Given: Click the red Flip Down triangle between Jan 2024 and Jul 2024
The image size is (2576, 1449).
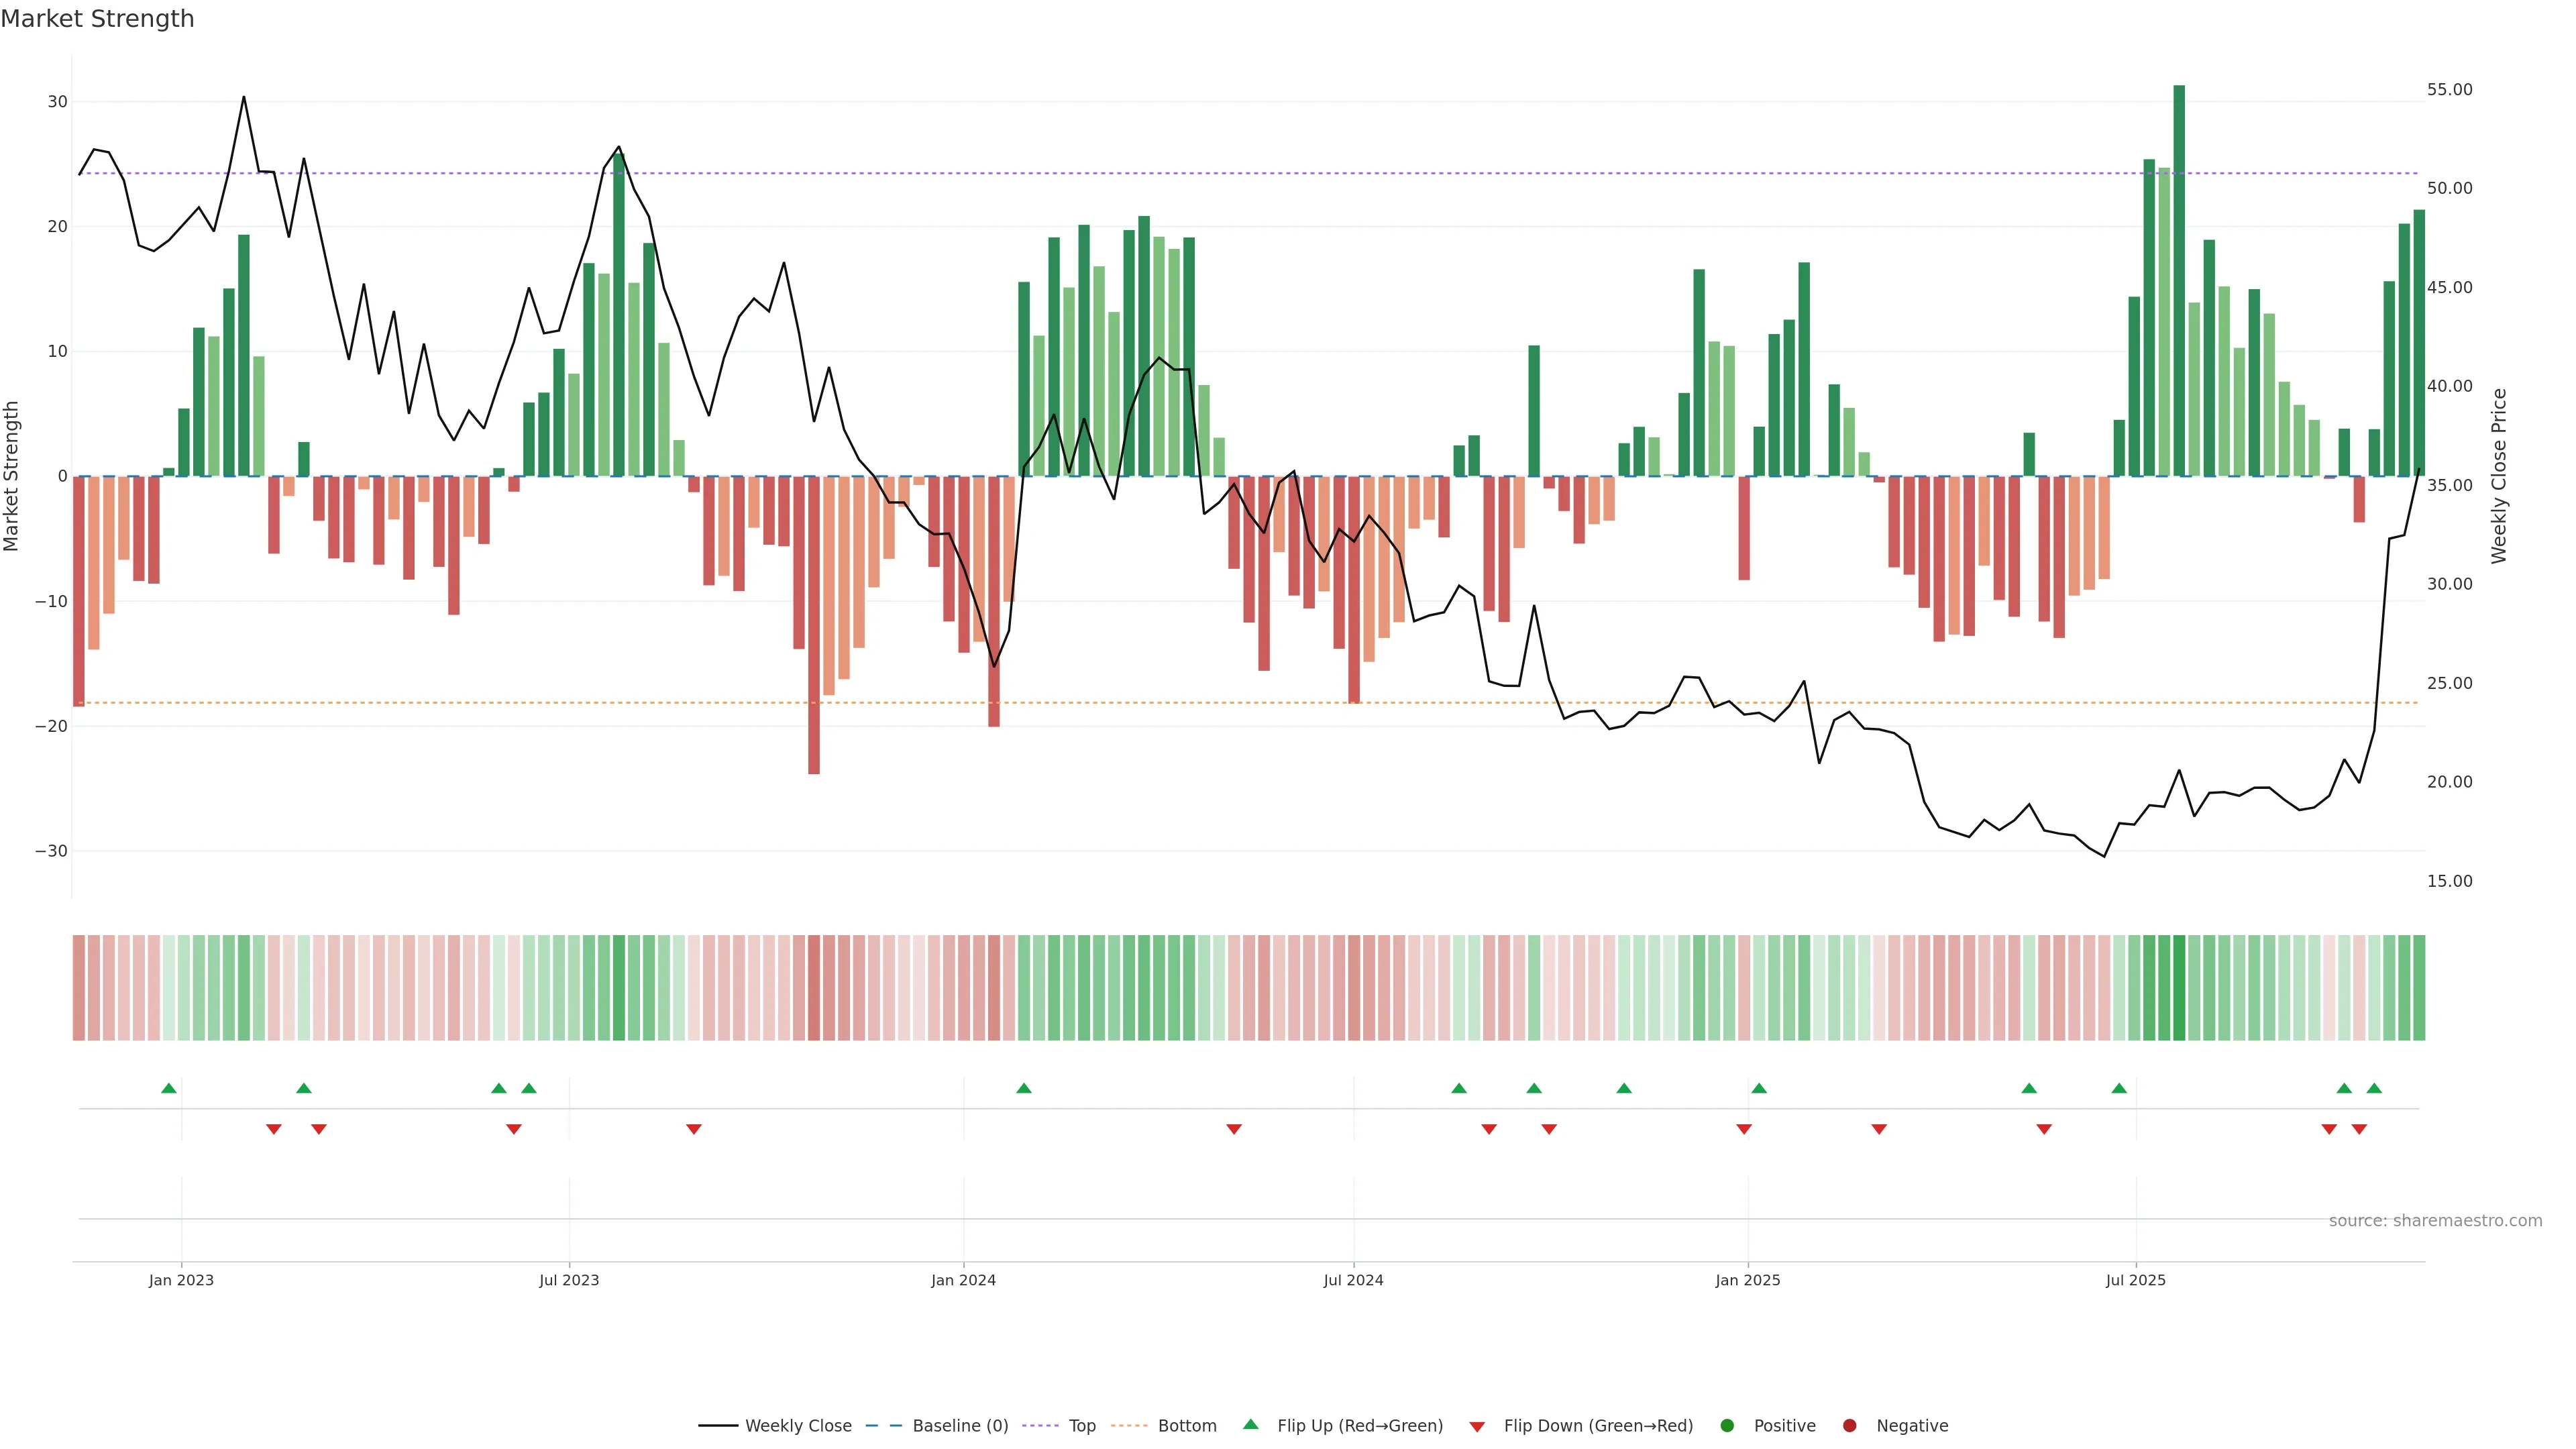Looking at the screenshot, I should point(1234,1129).
